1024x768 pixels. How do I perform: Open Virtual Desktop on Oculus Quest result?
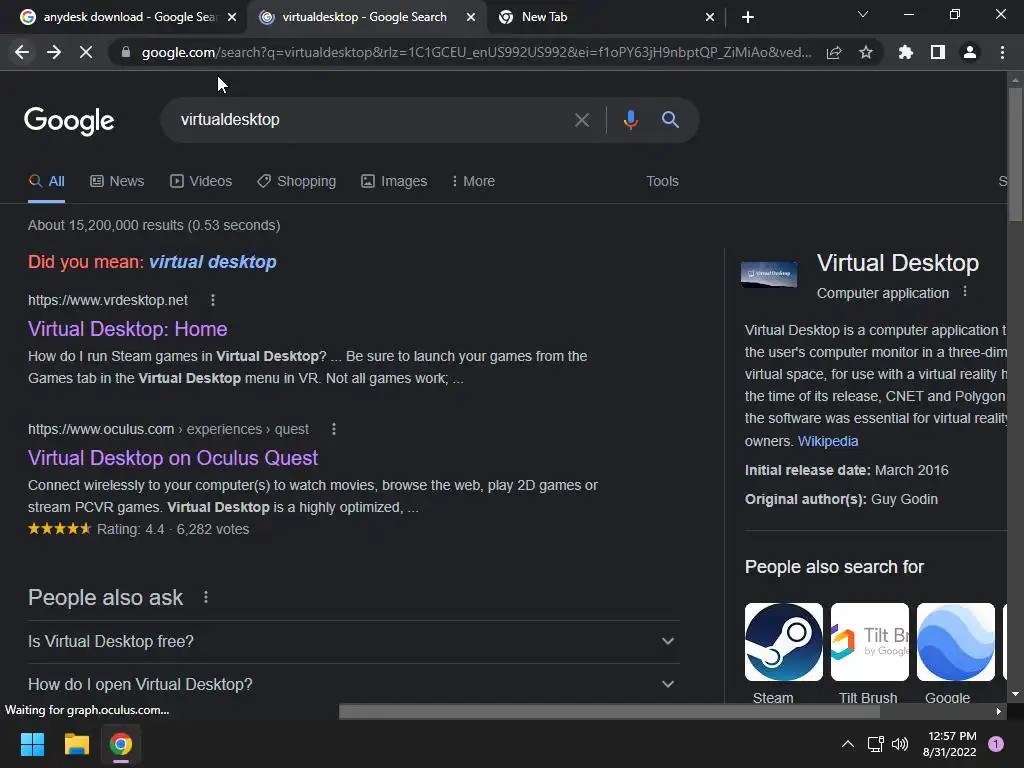pos(173,458)
